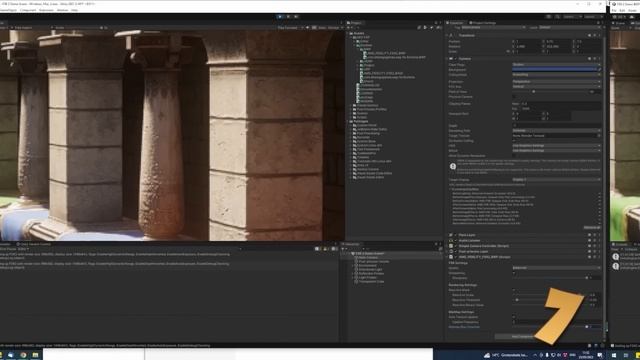Open the Layer dropdown in the Inspector
The image size is (640, 360).
pos(570,27)
